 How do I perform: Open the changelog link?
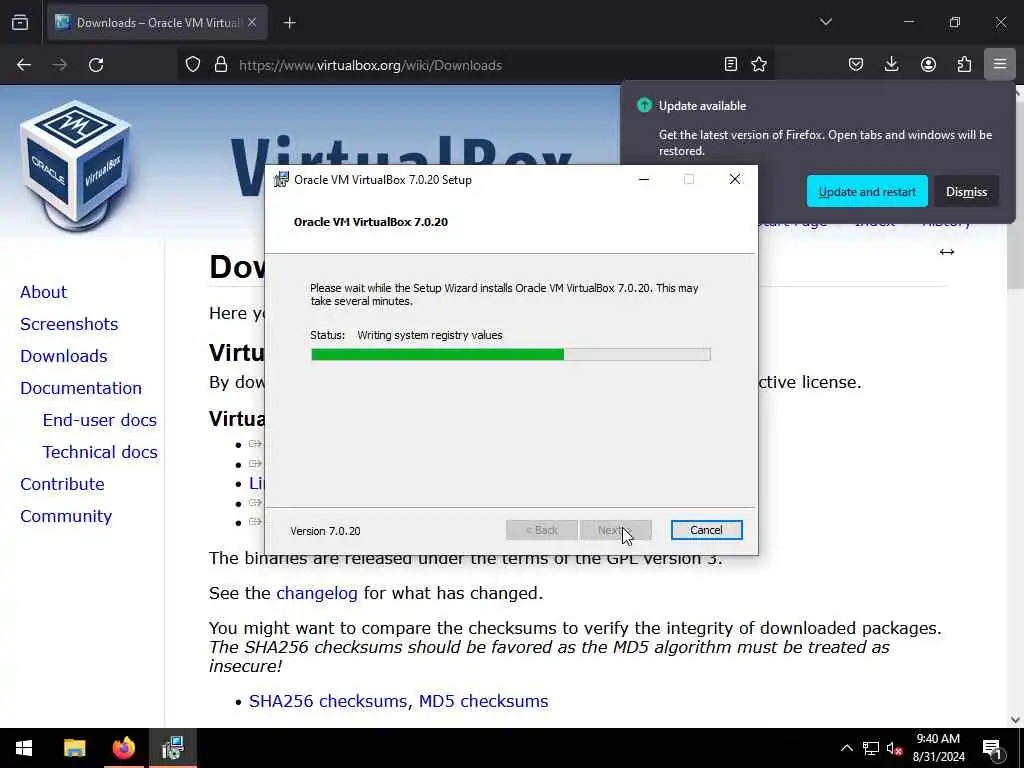point(317,593)
